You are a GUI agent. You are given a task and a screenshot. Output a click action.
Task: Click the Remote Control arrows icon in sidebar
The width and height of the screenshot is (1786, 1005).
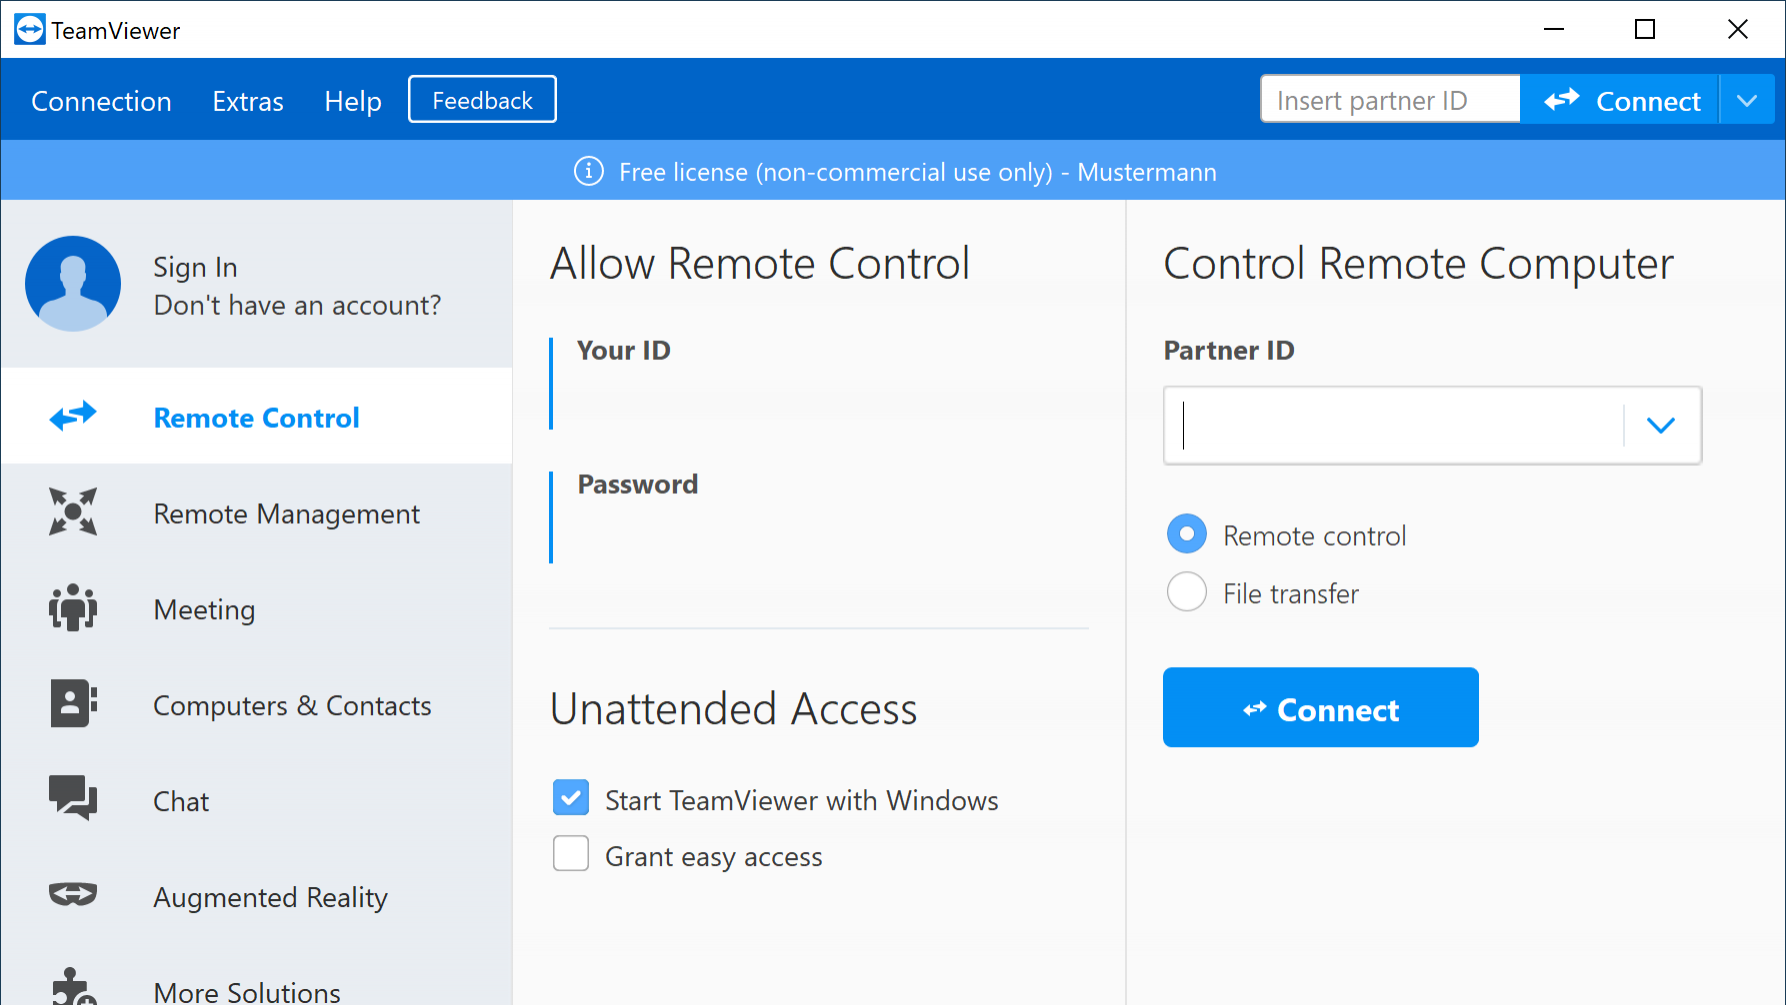[x=73, y=416]
